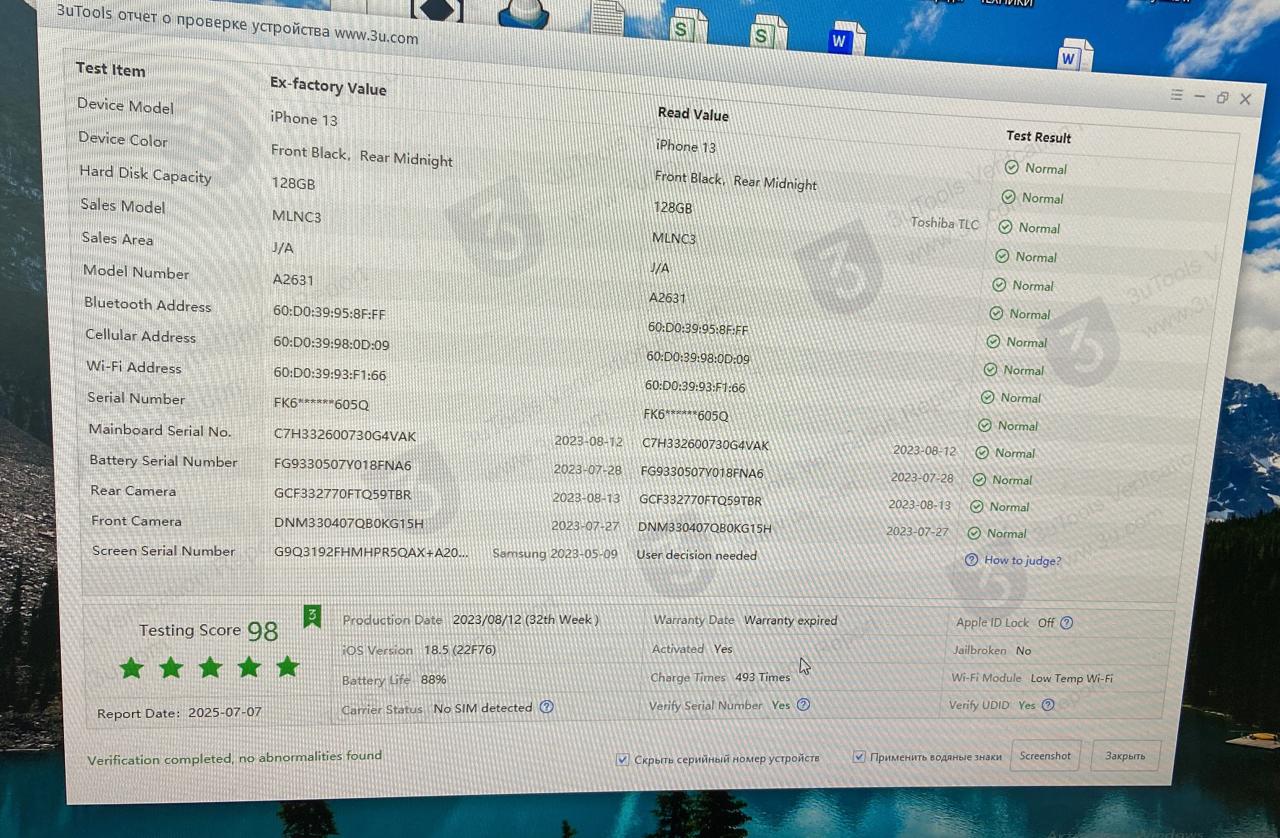Viewport: 1280px width, 838px height.
Task: Click the Testing Score 98 value
Action: click(263, 631)
